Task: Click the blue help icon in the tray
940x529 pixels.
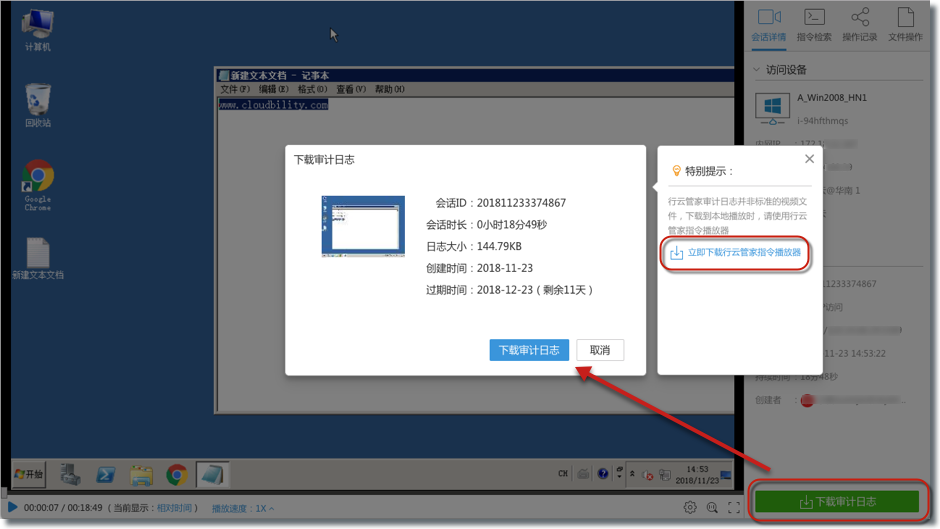Action: coord(603,474)
